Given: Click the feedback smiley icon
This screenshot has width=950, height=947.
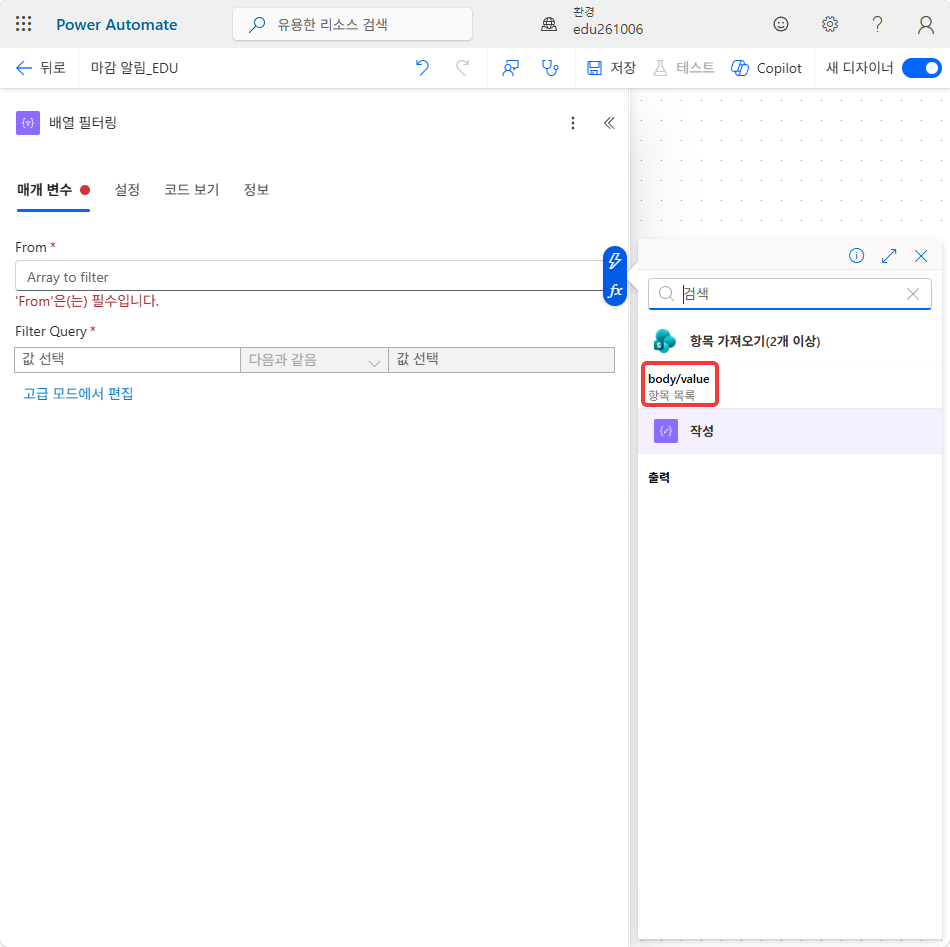Looking at the screenshot, I should [780, 24].
